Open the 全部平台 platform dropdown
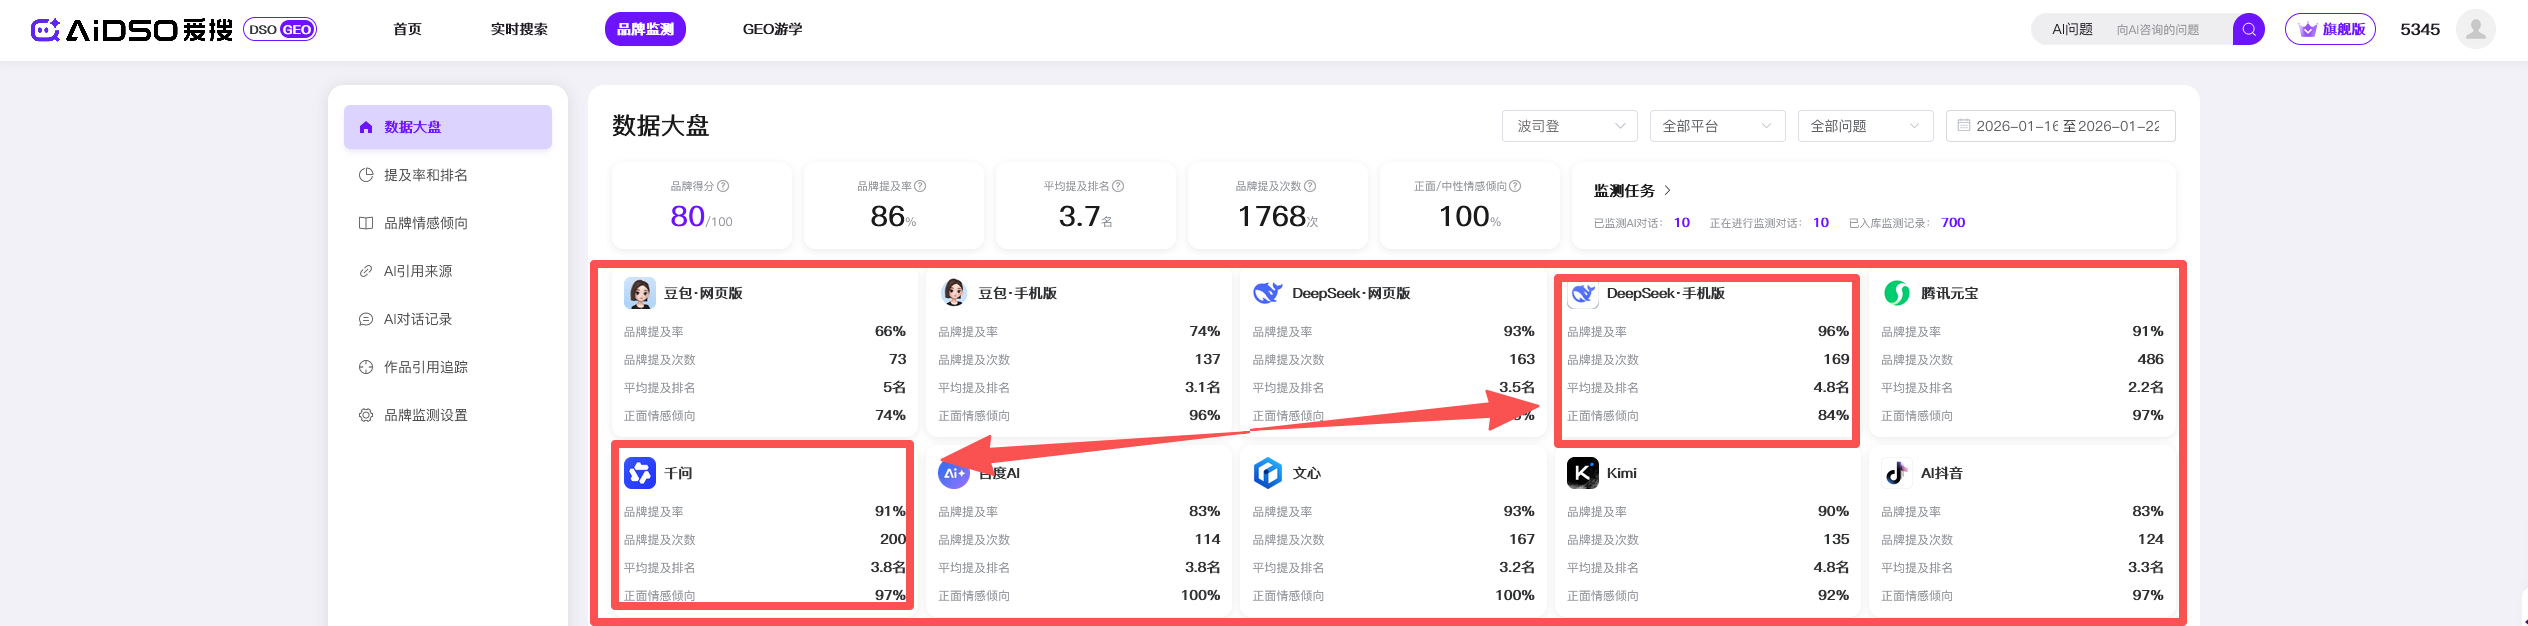This screenshot has width=2528, height=626. click(x=1716, y=126)
